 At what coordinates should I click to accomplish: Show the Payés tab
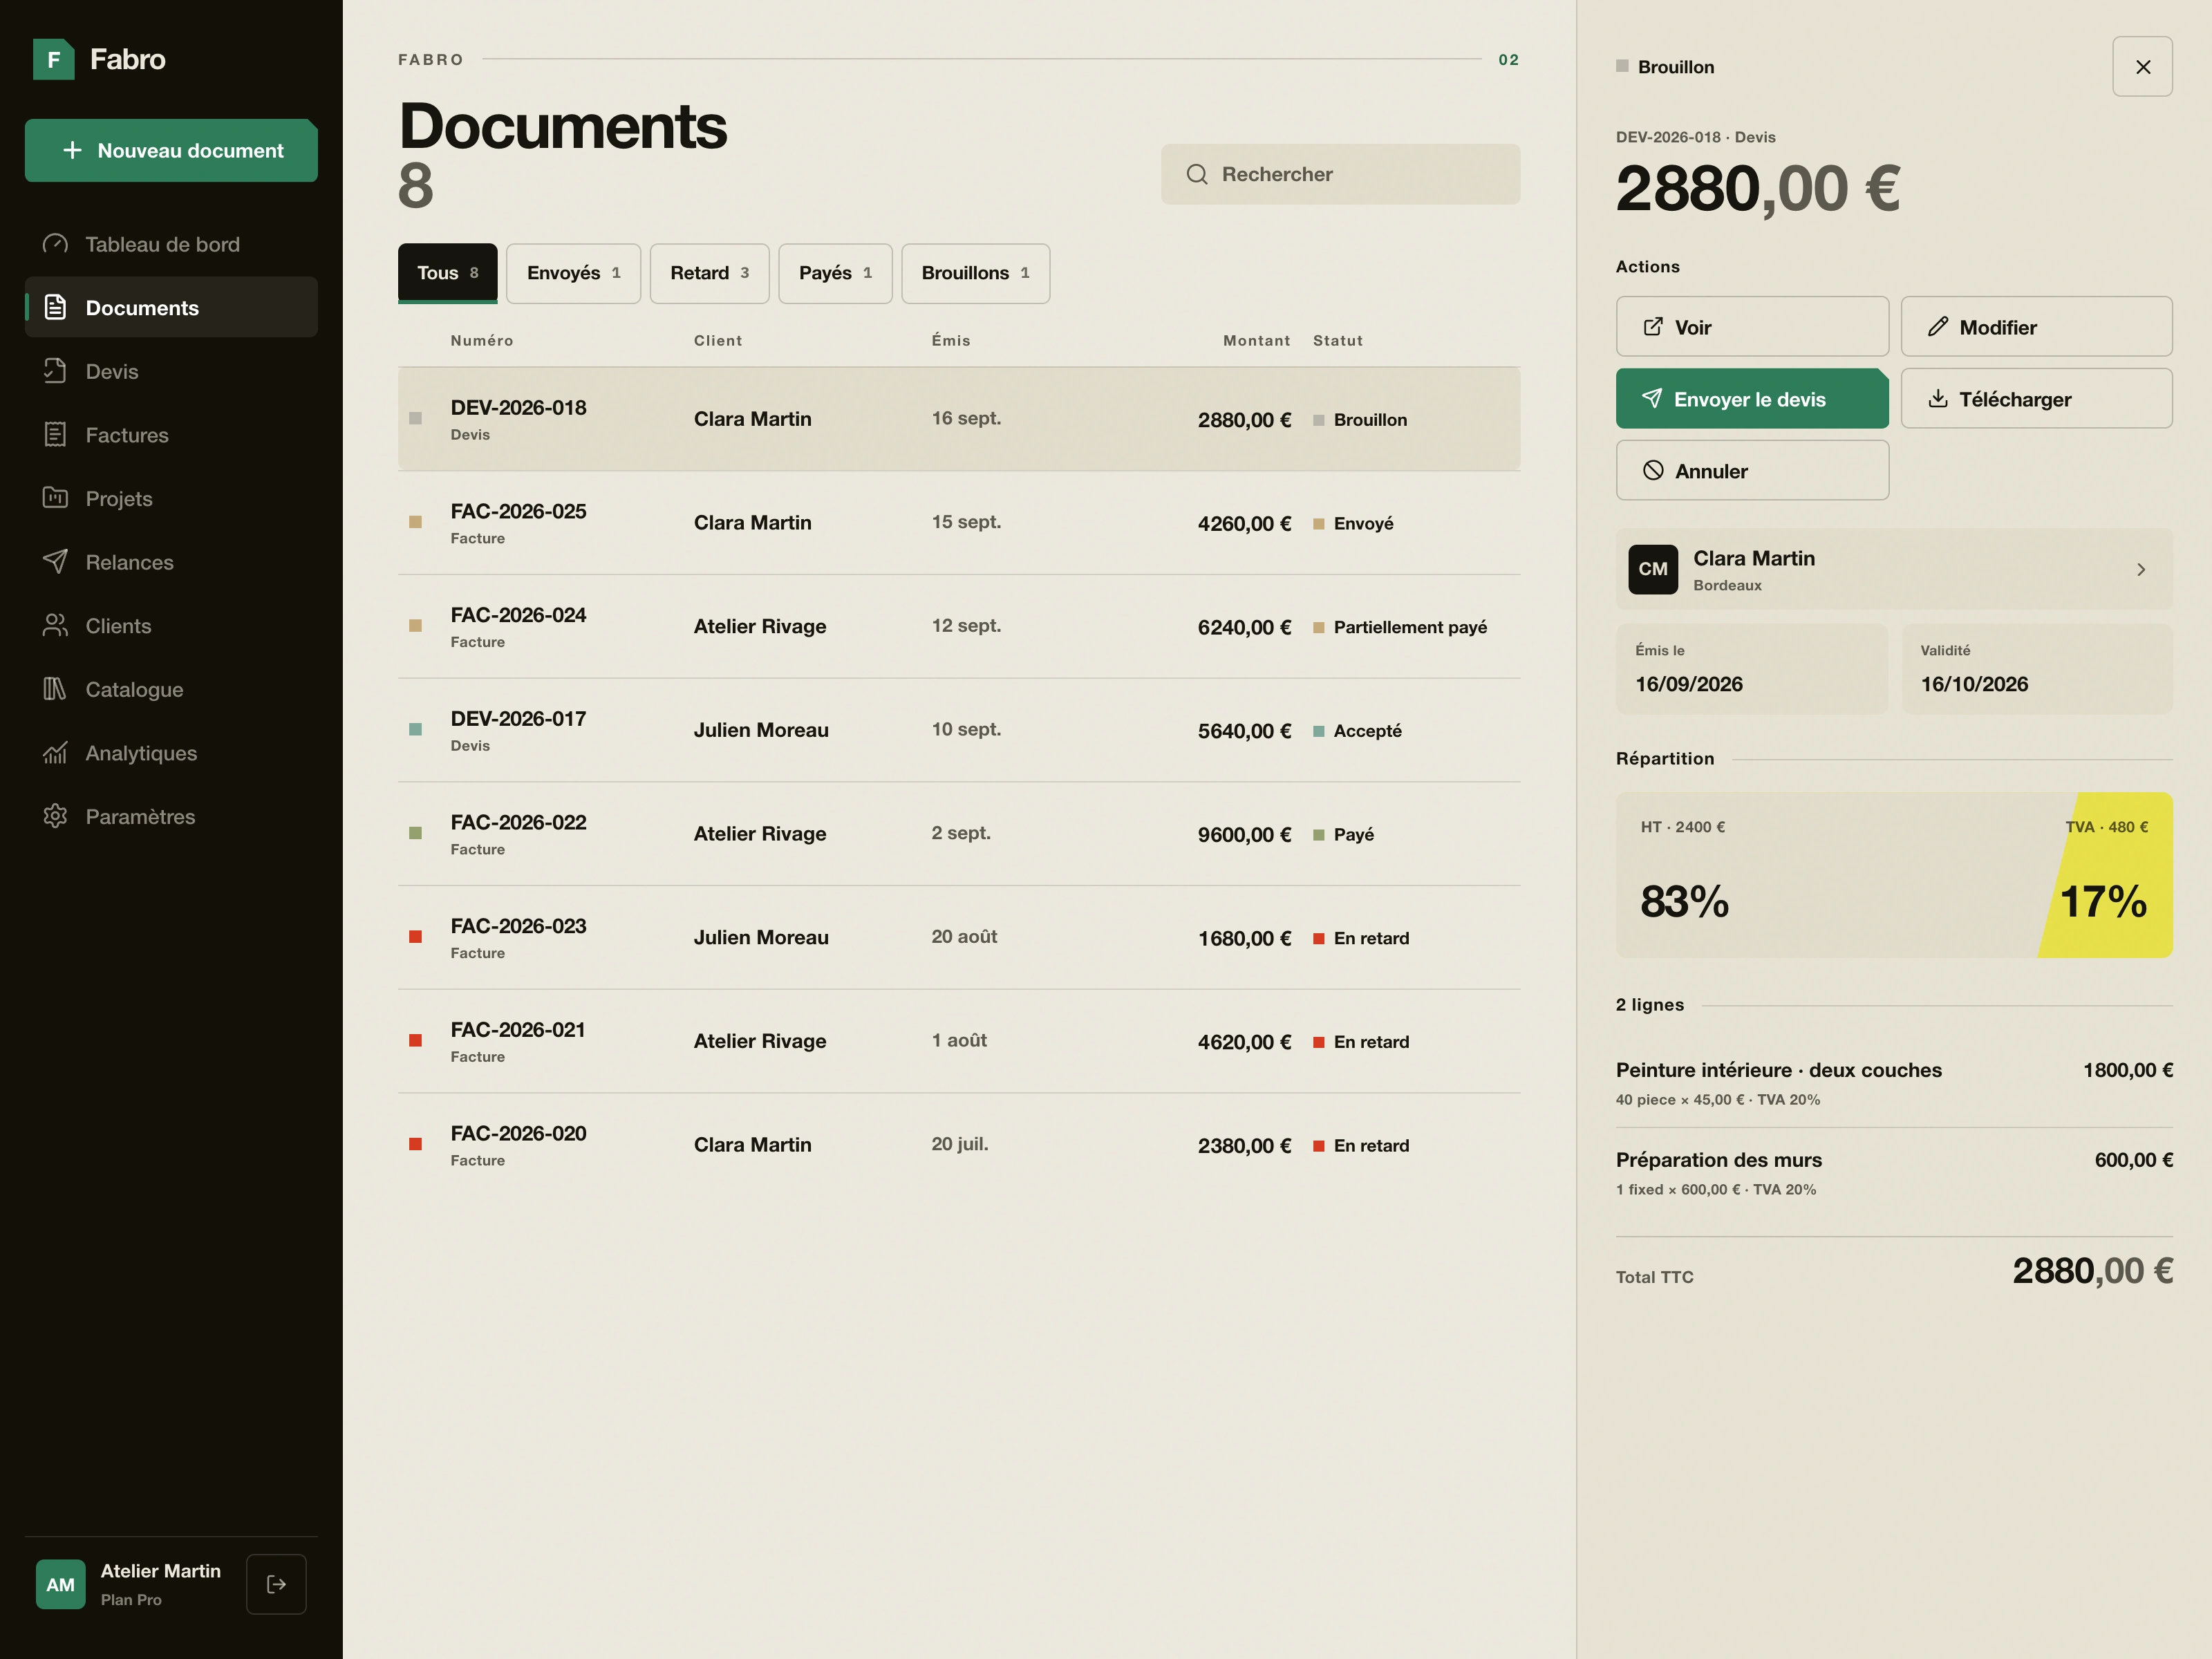tap(835, 273)
